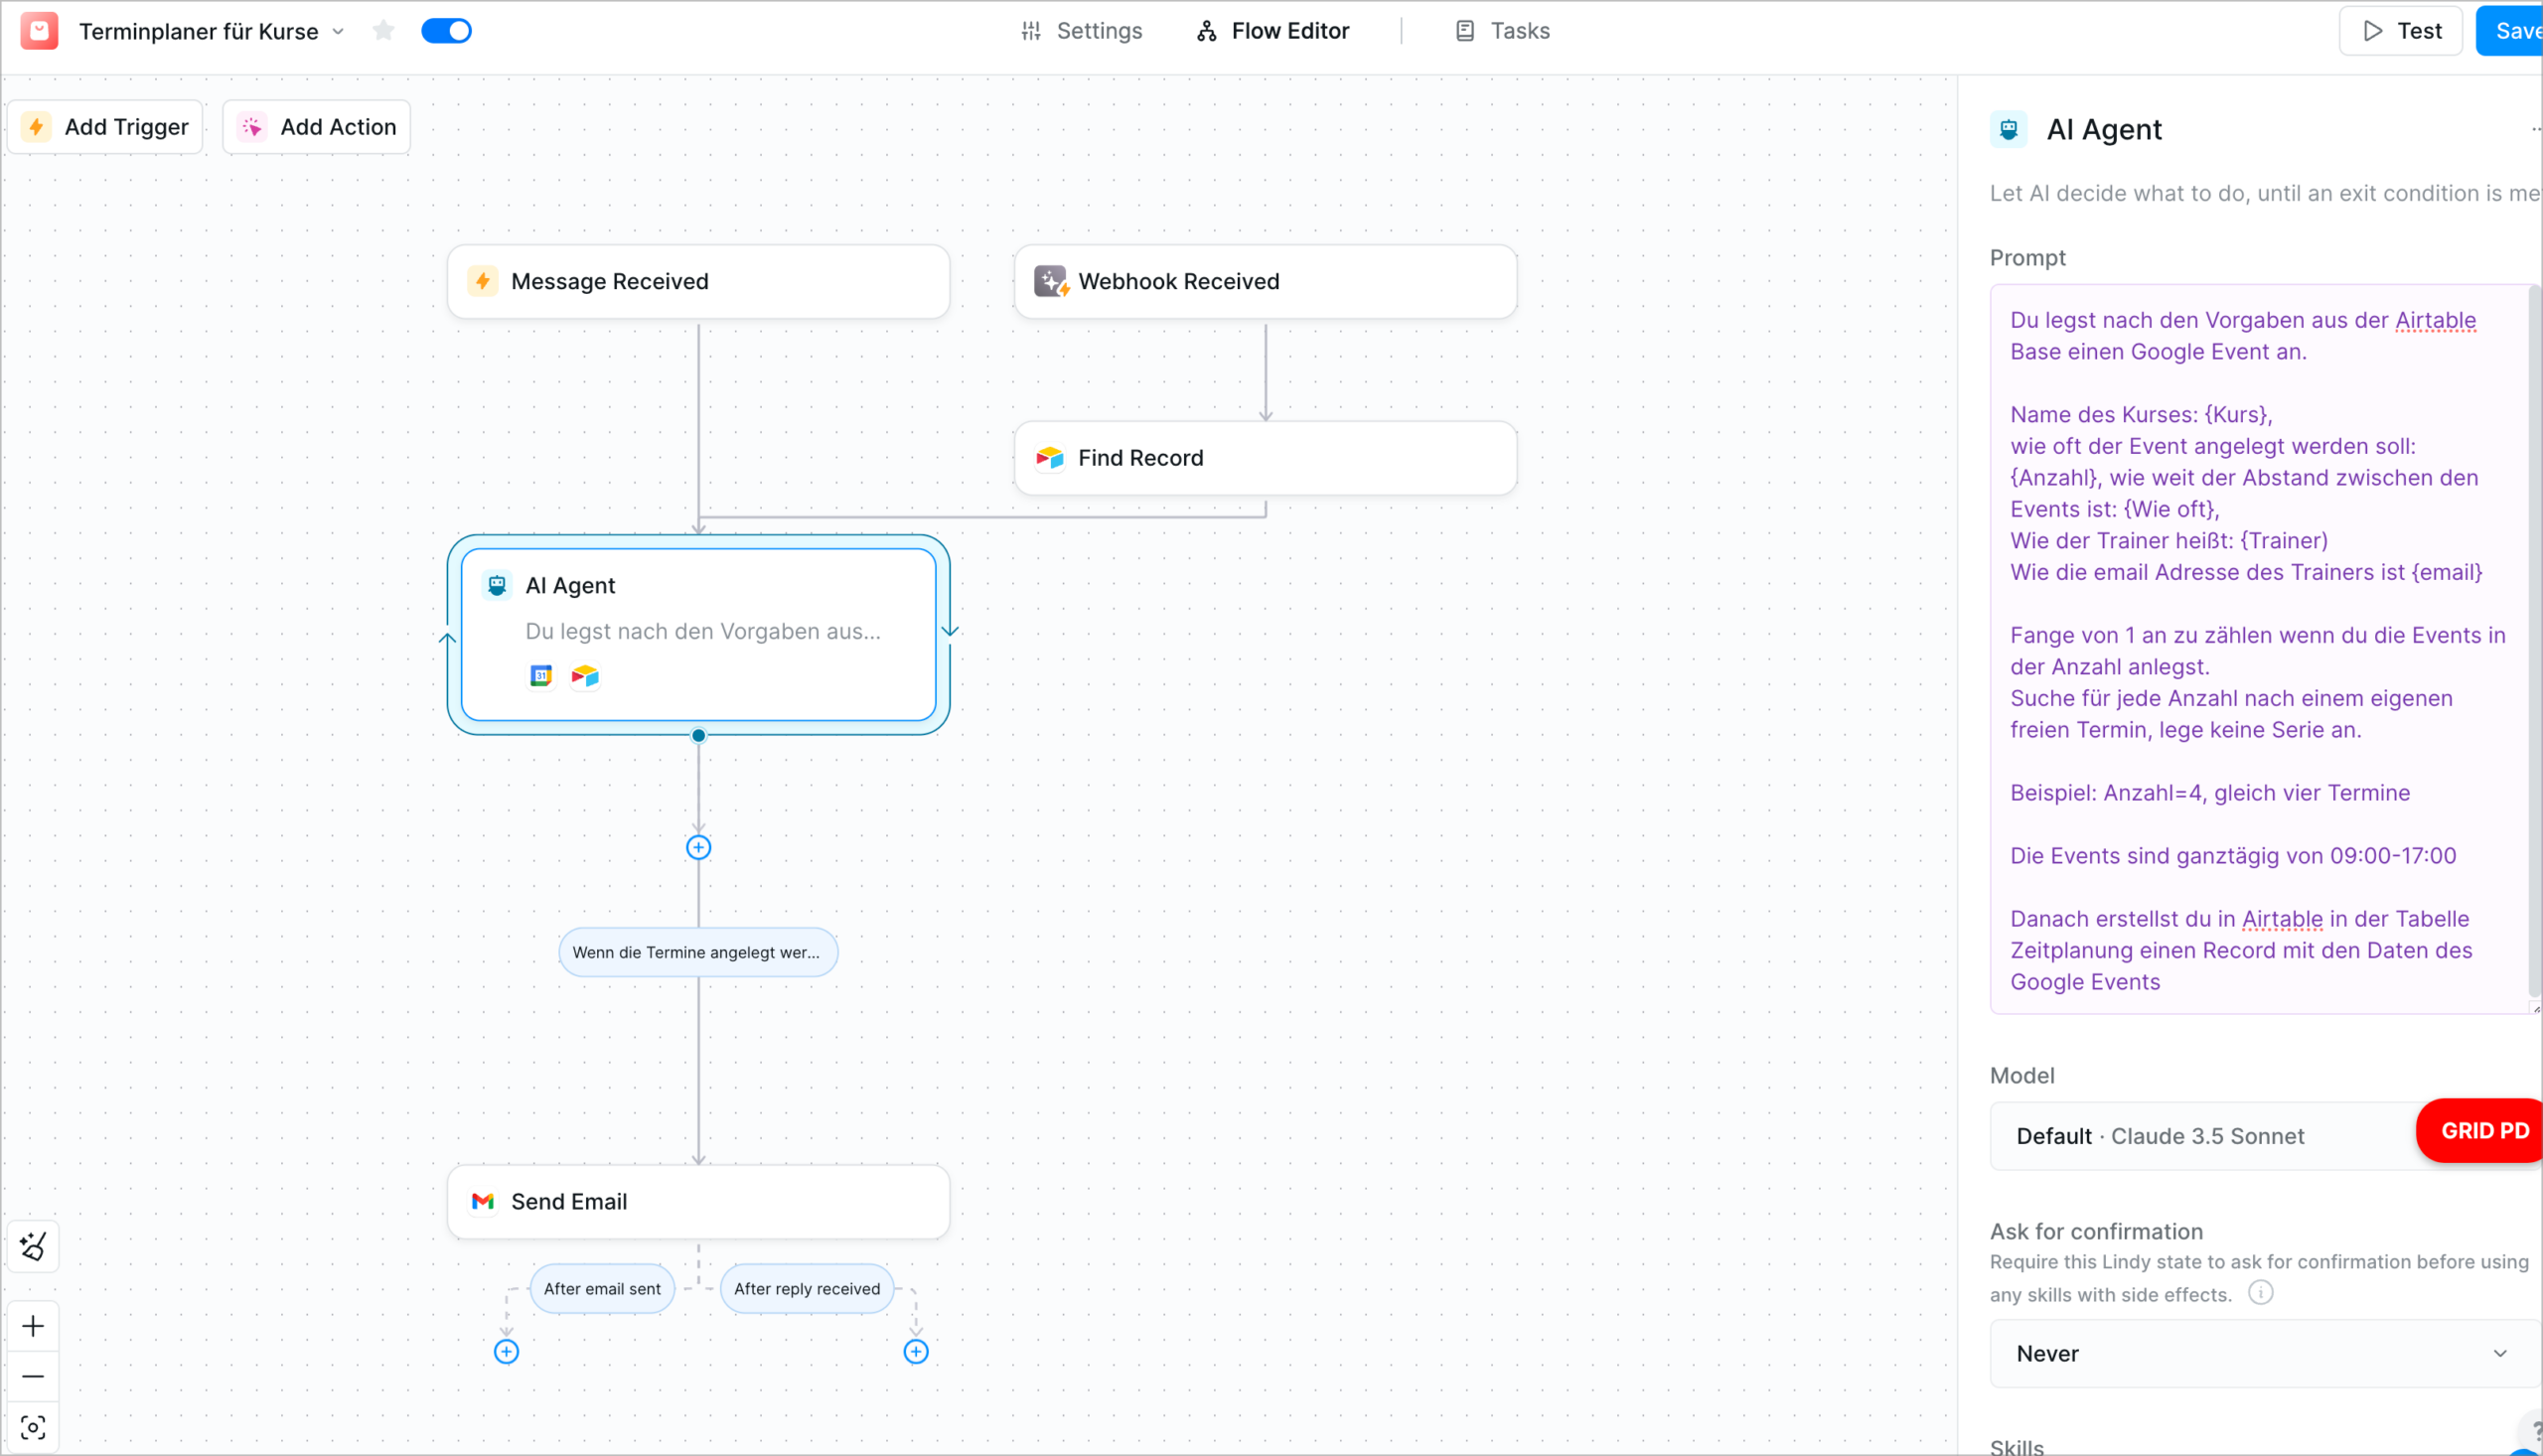
Task: Add a step below the AI Agent
Action: (698, 848)
